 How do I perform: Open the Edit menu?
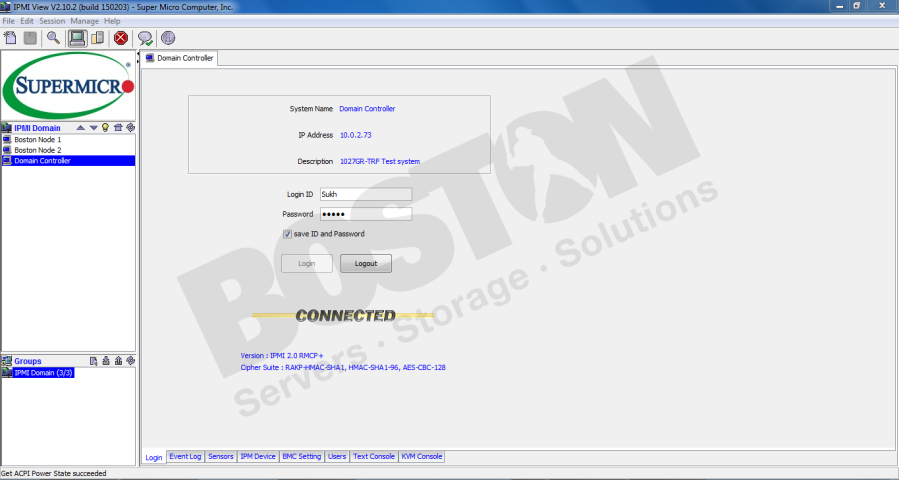(27, 21)
